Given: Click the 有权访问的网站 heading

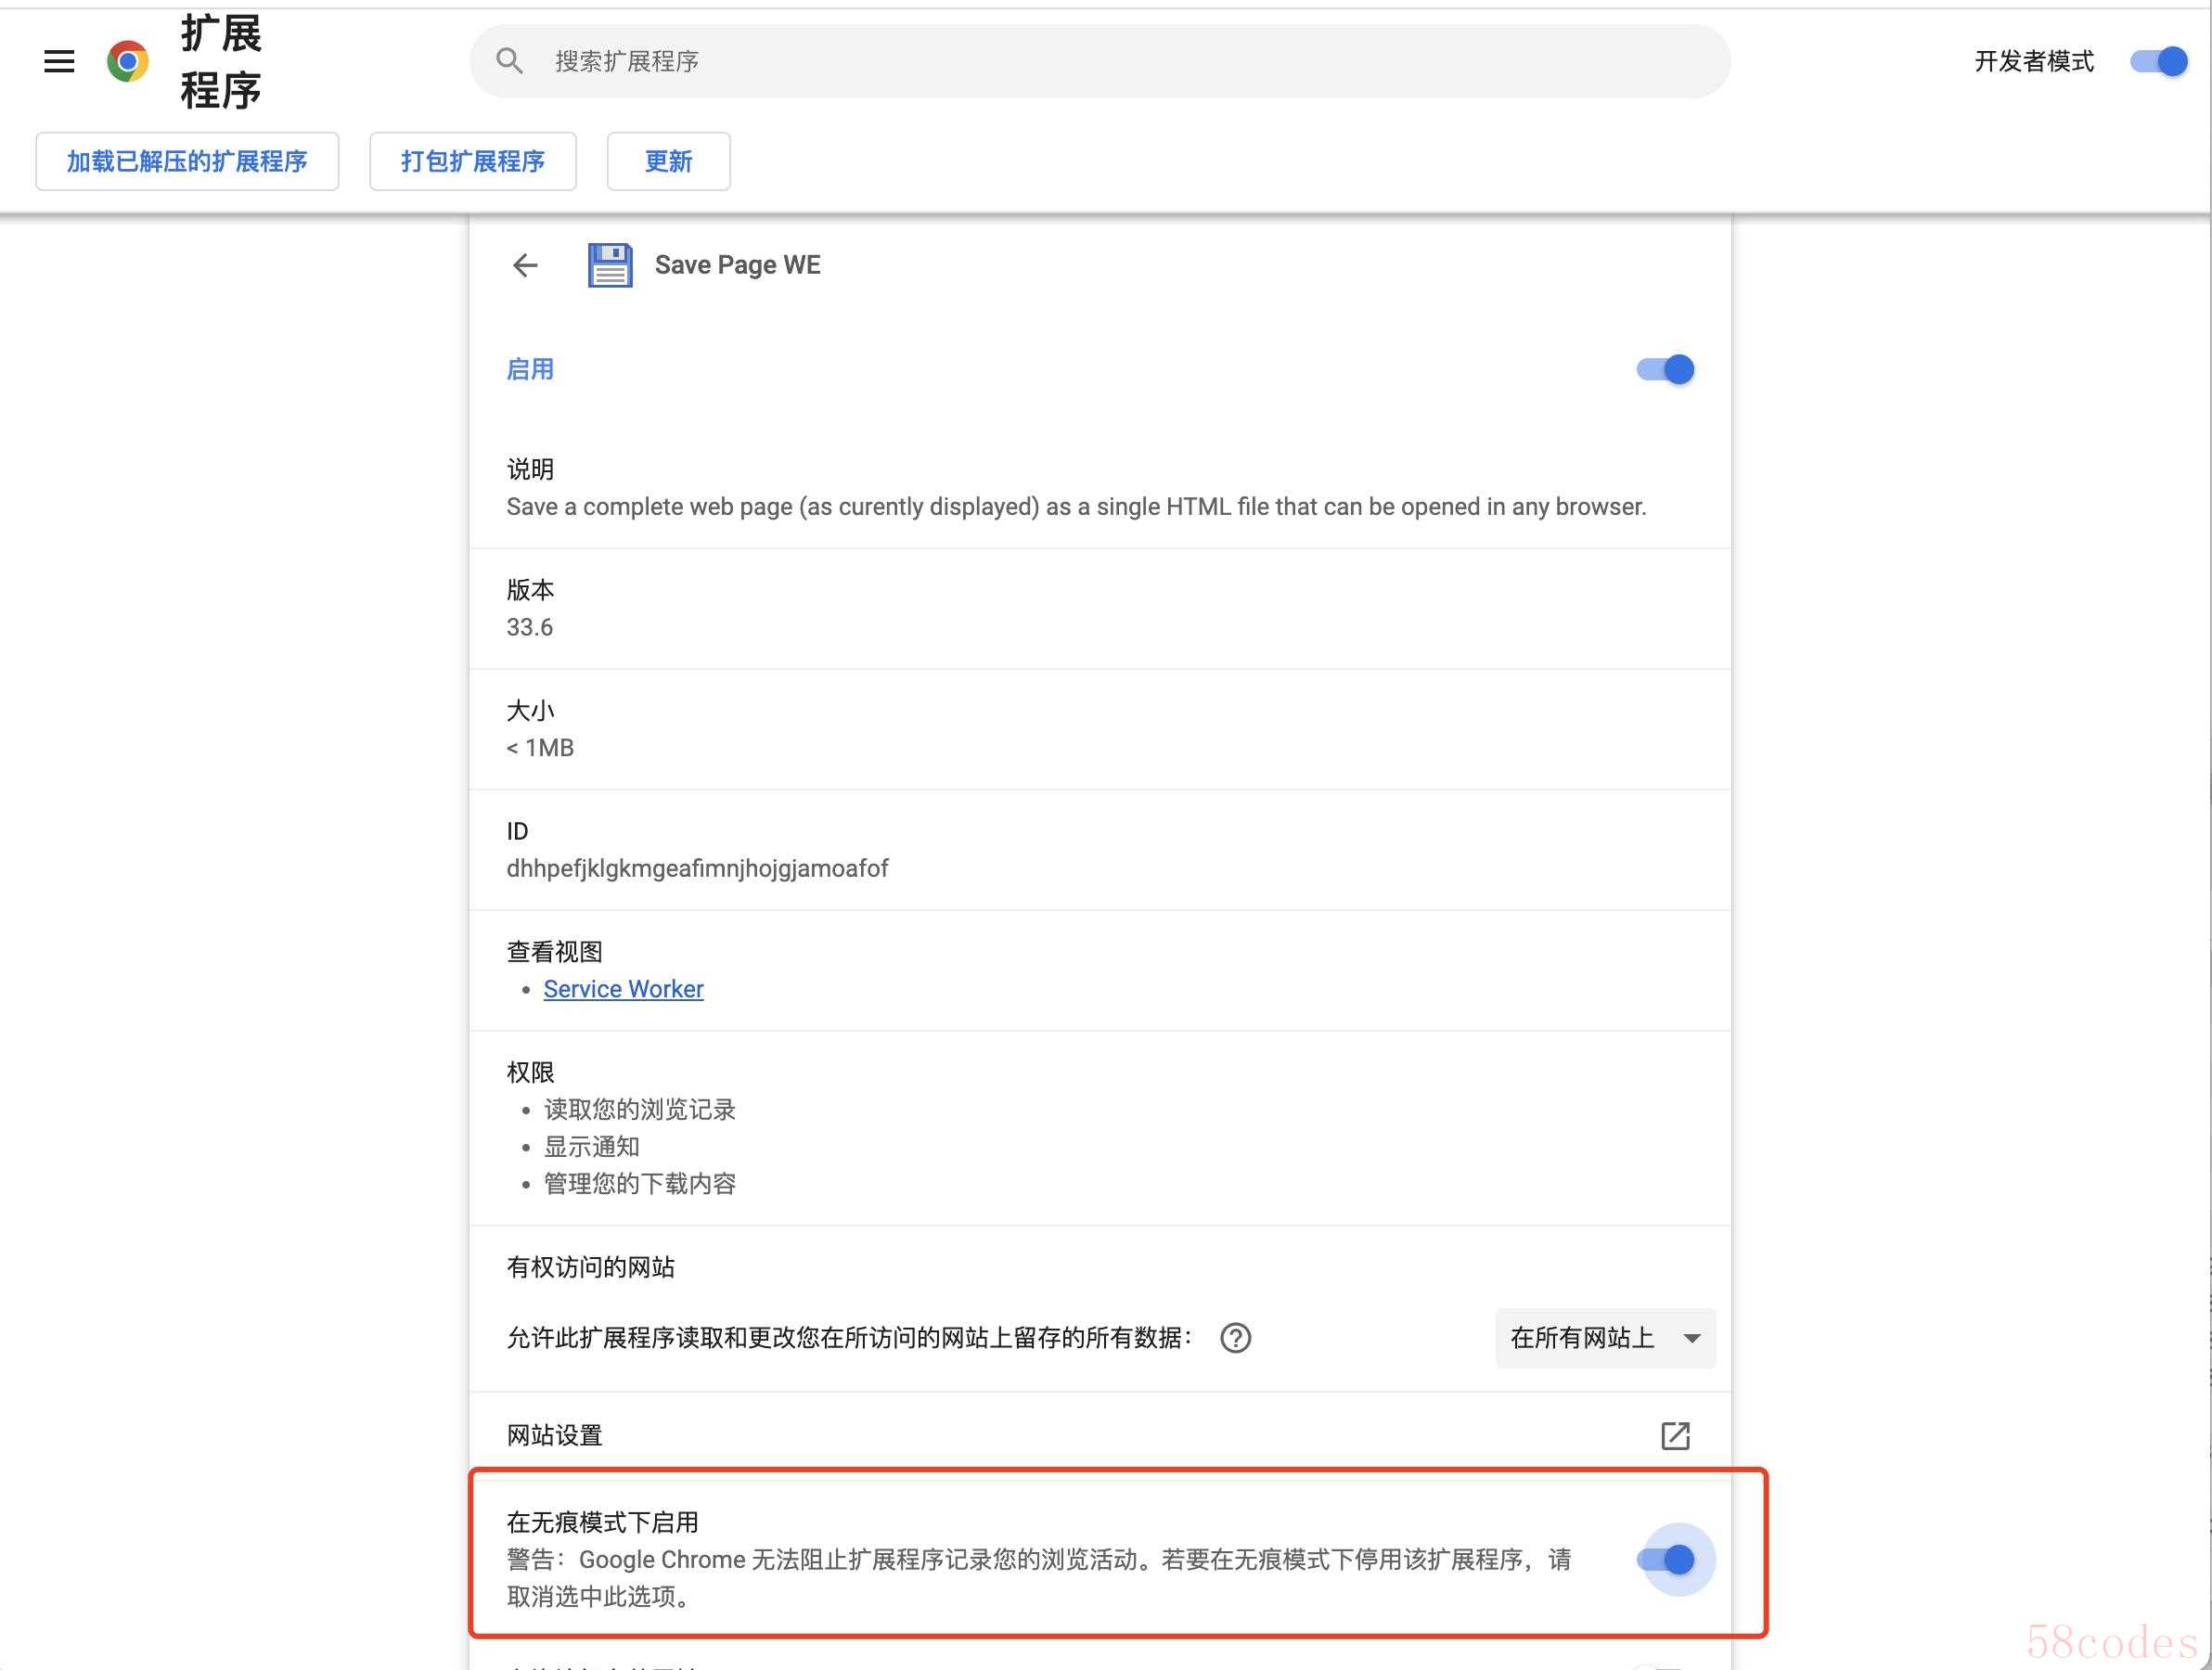Looking at the screenshot, I should tap(591, 1268).
